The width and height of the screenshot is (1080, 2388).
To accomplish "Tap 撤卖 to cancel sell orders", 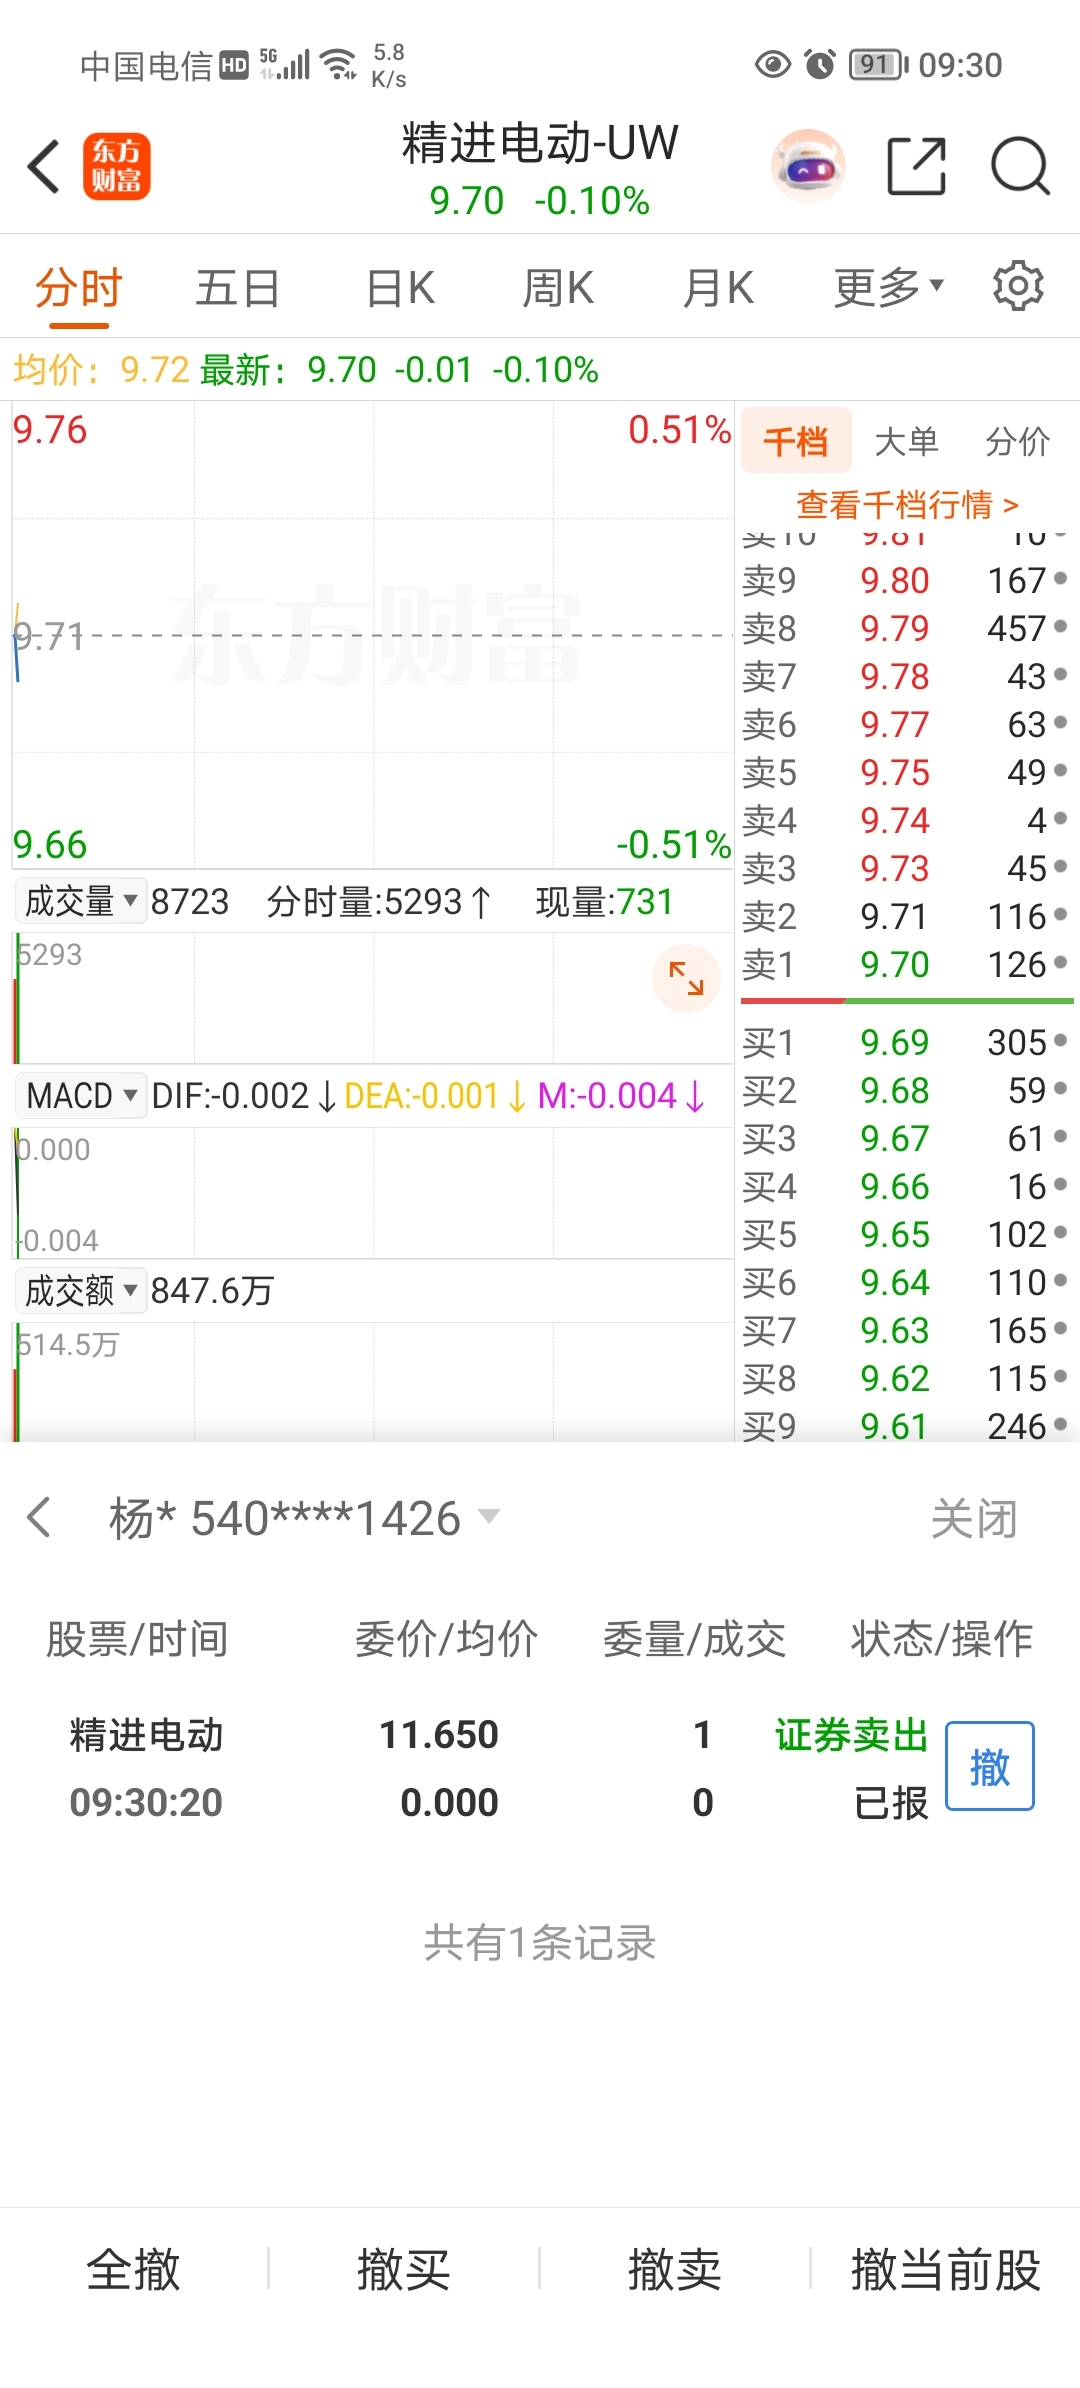I will [x=675, y=2269].
